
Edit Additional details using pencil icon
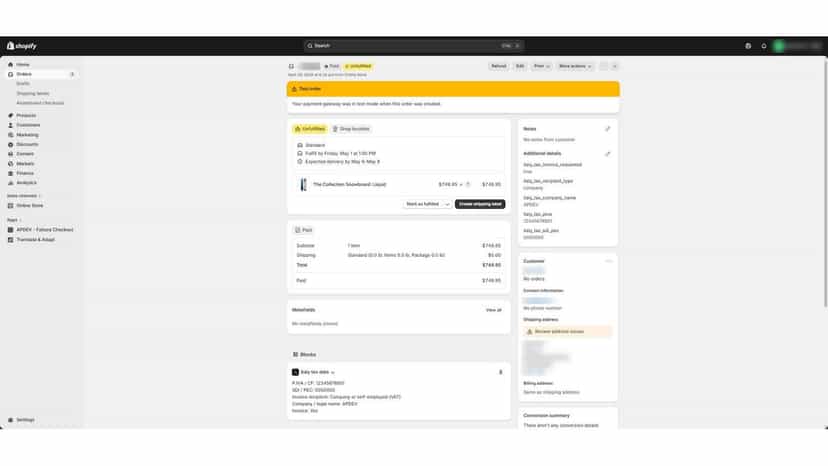click(608, 154)
